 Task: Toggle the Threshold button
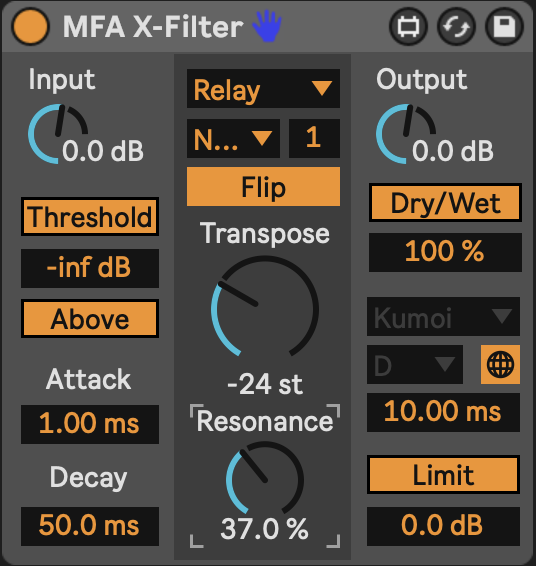click(x=90, y=217)
